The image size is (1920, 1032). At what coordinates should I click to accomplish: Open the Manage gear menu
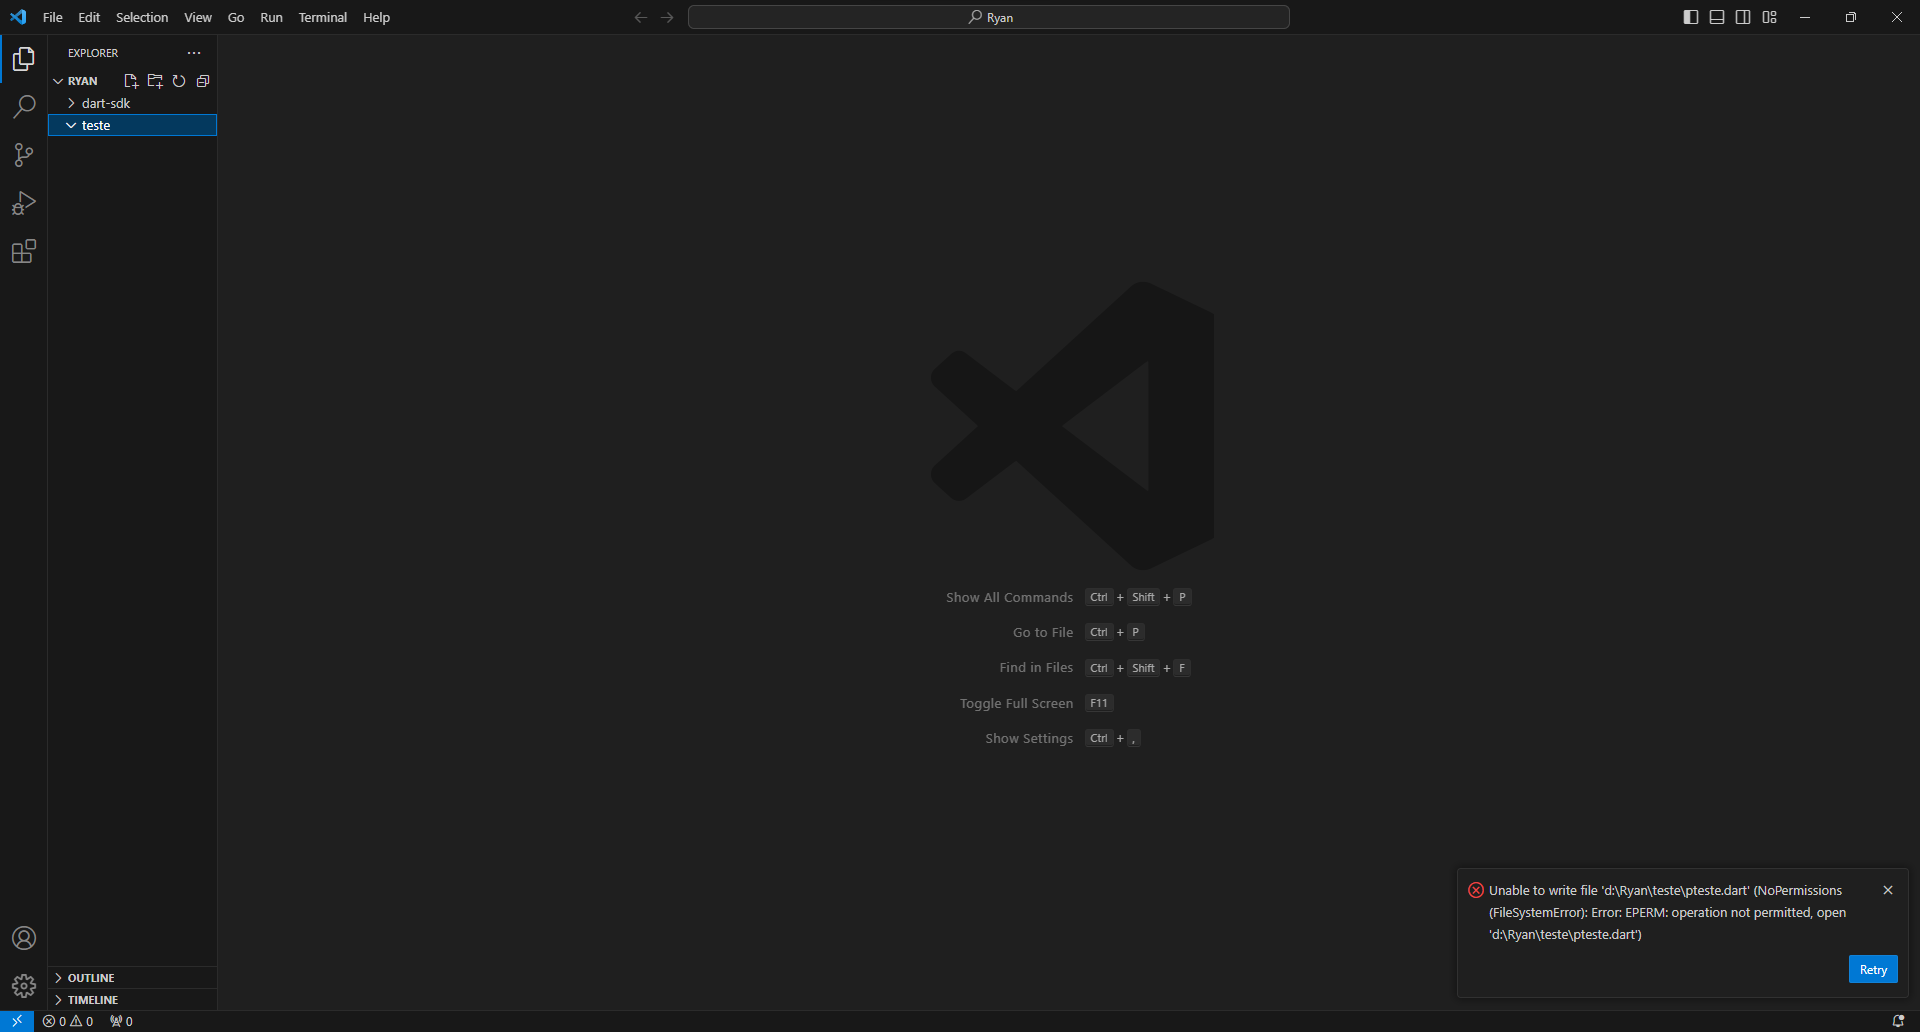click(x=24, y=986)
